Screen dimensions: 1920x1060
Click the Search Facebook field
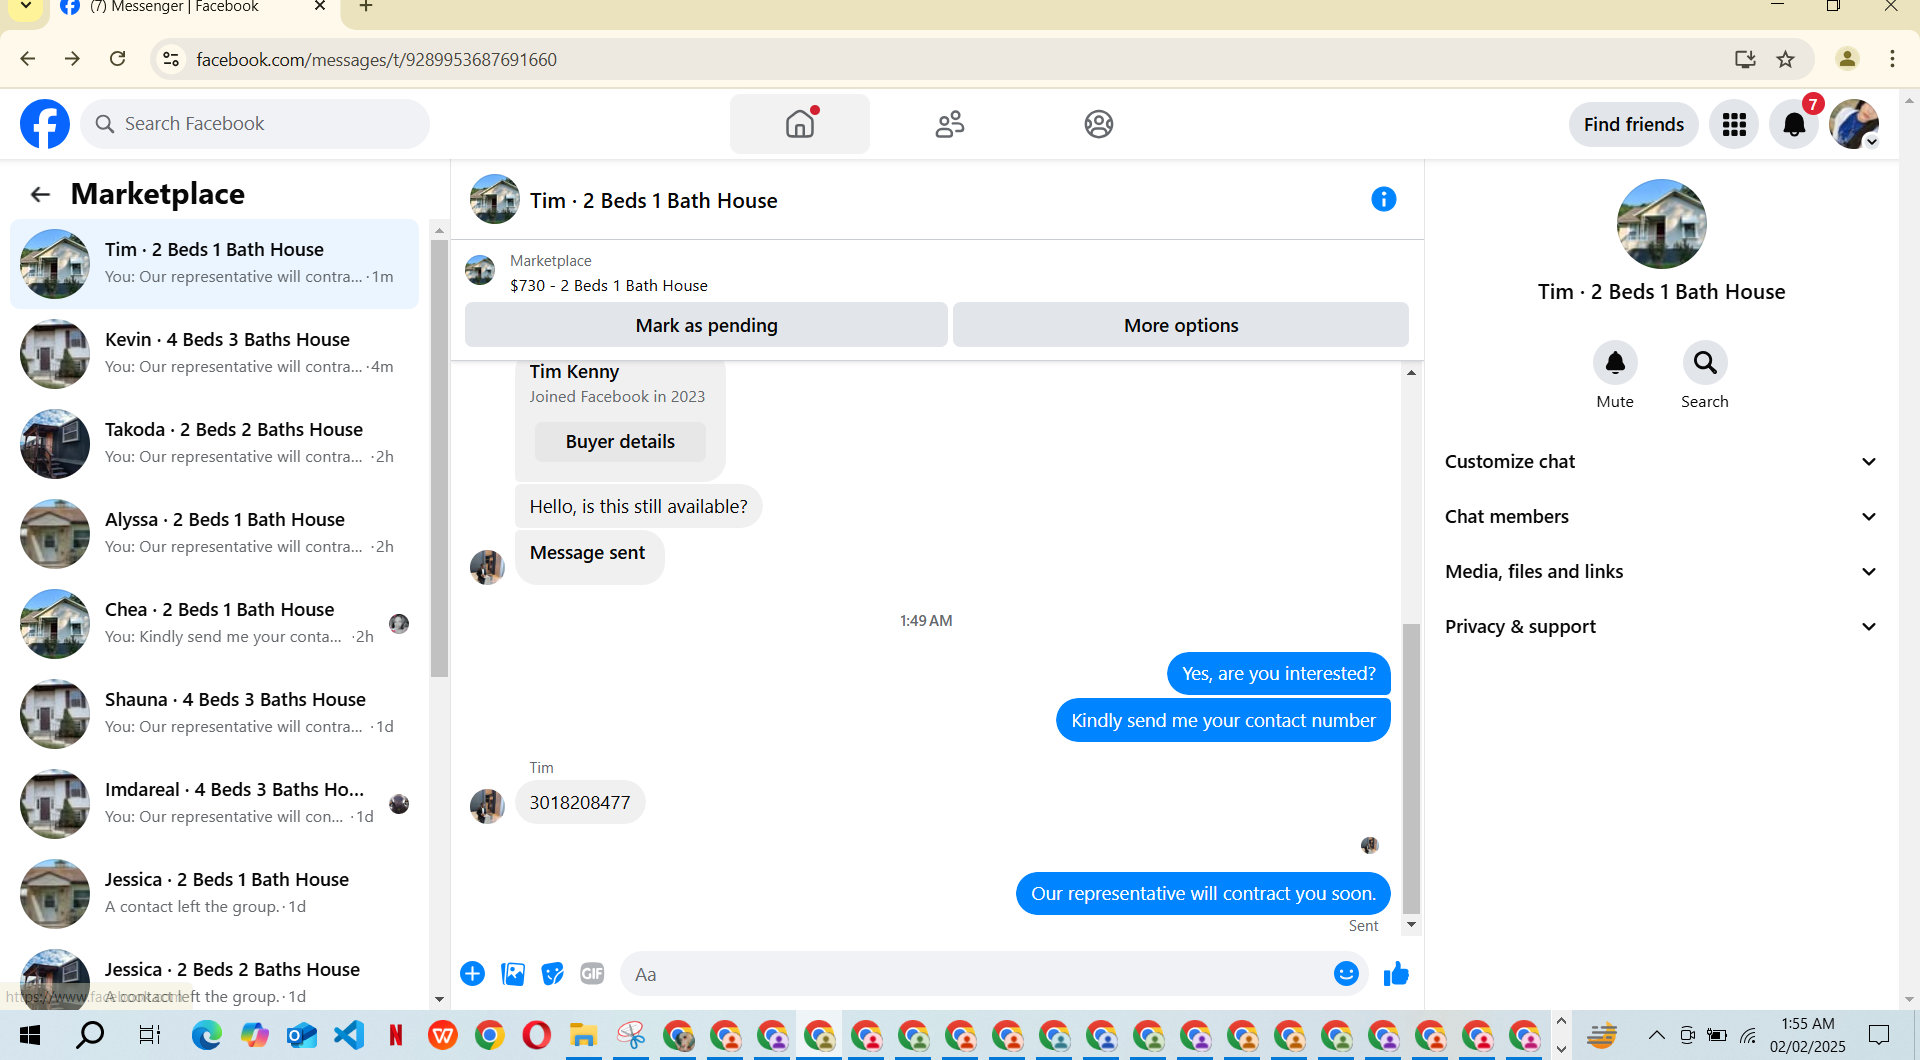click(x=255, y=124)
